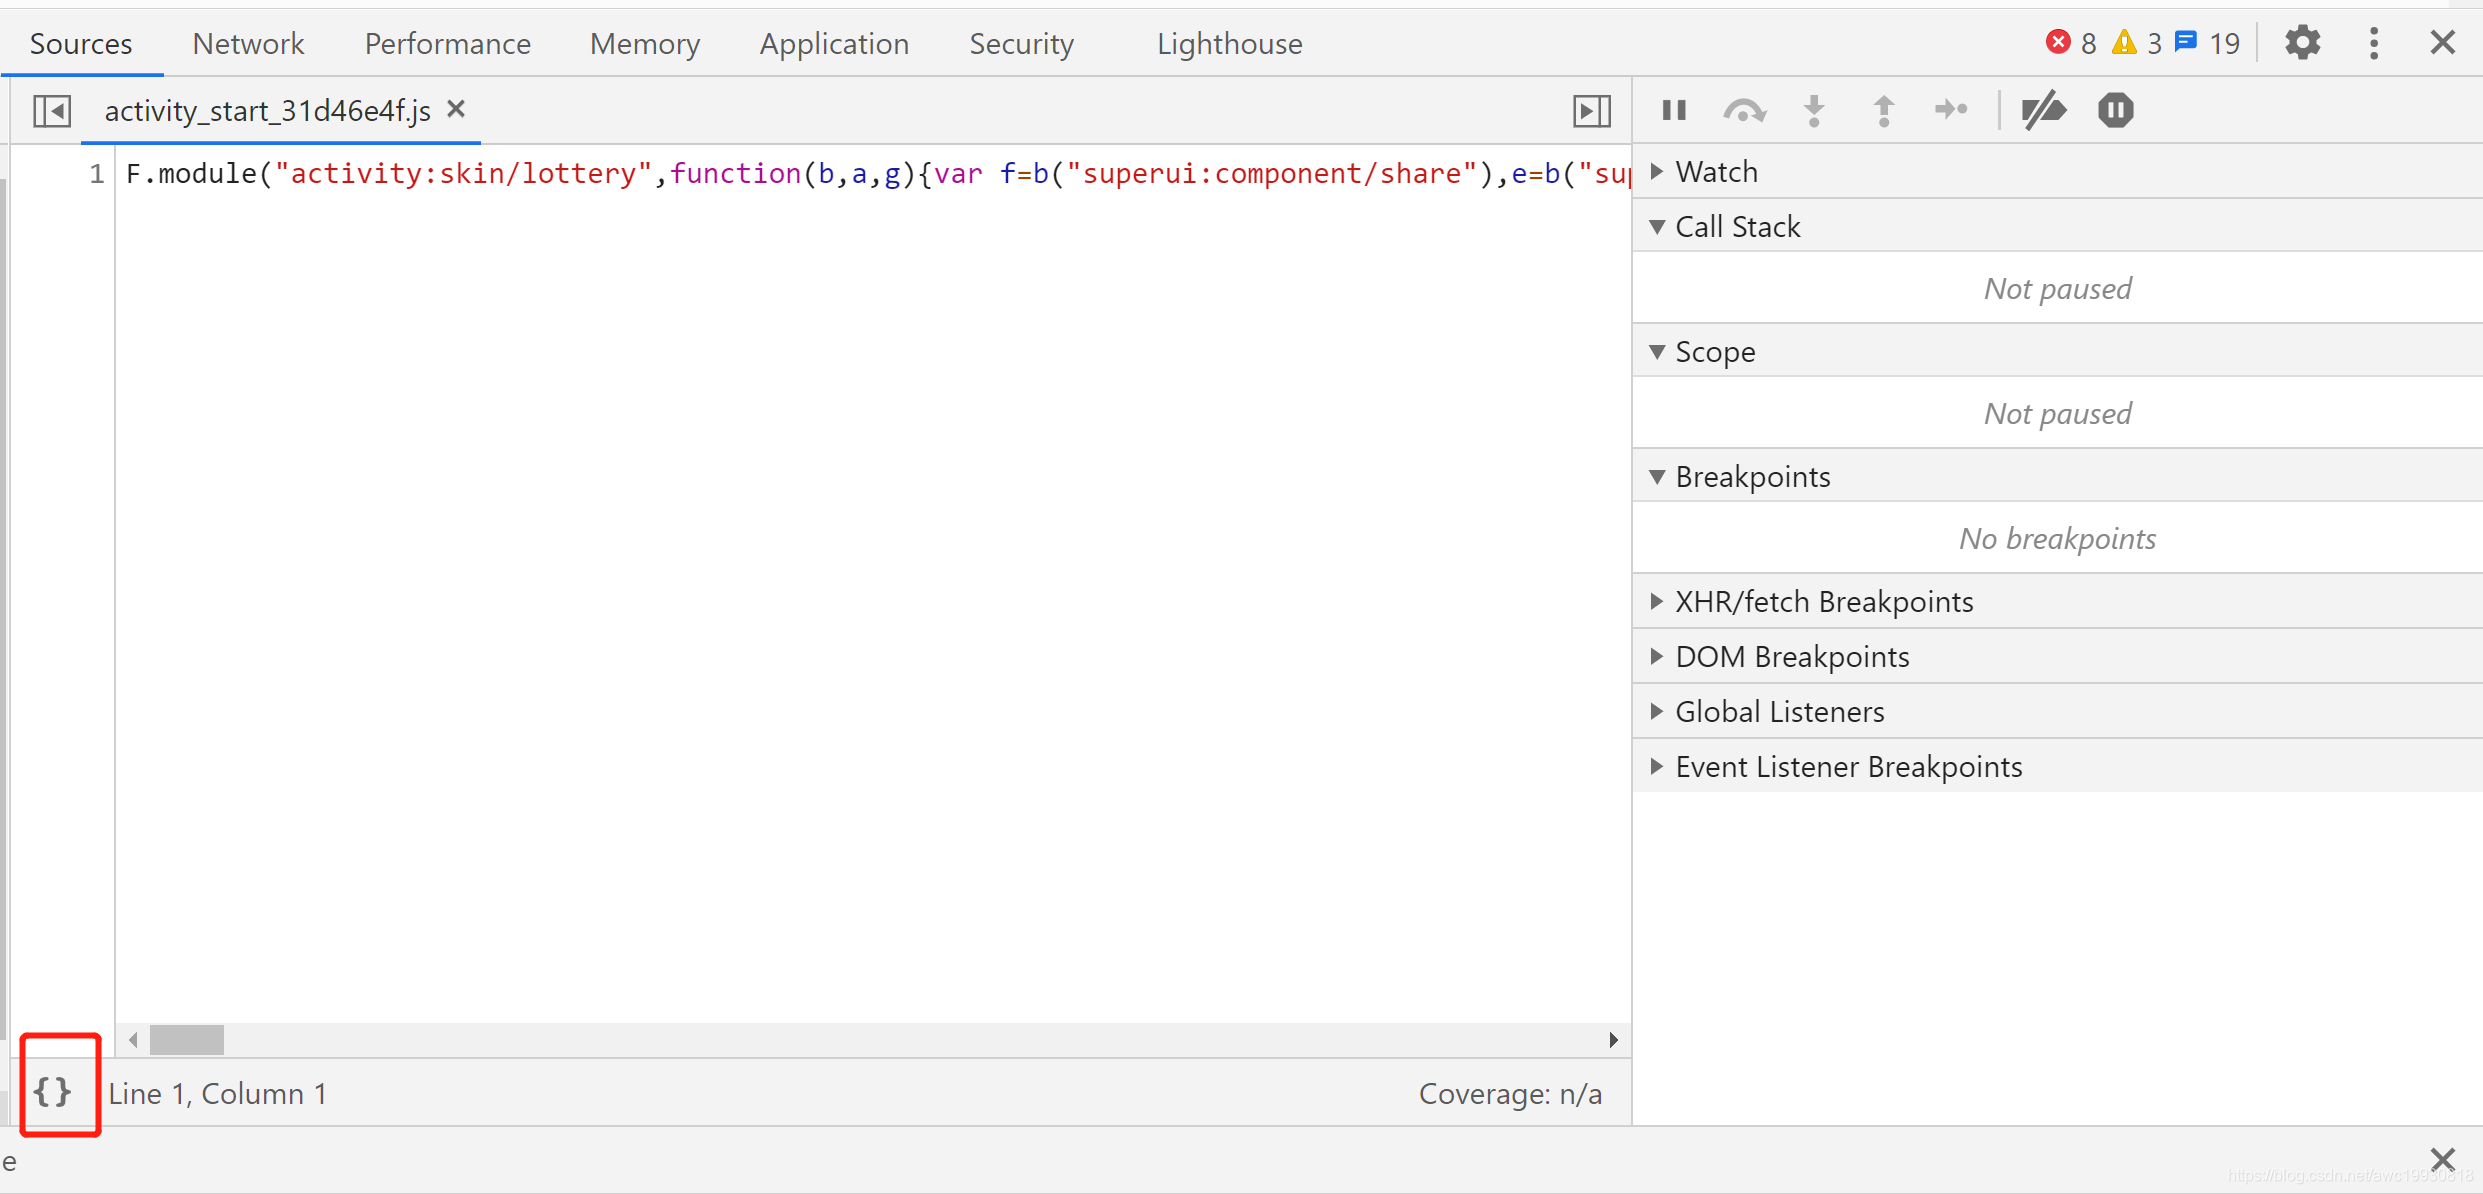Screen dimensions: 2483x1194
Task: Click the step out of function icon
Action: (1883, 110)
